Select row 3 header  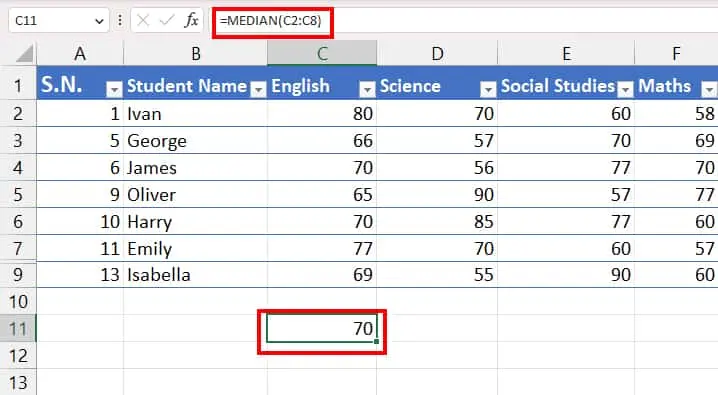coord(18,141)
